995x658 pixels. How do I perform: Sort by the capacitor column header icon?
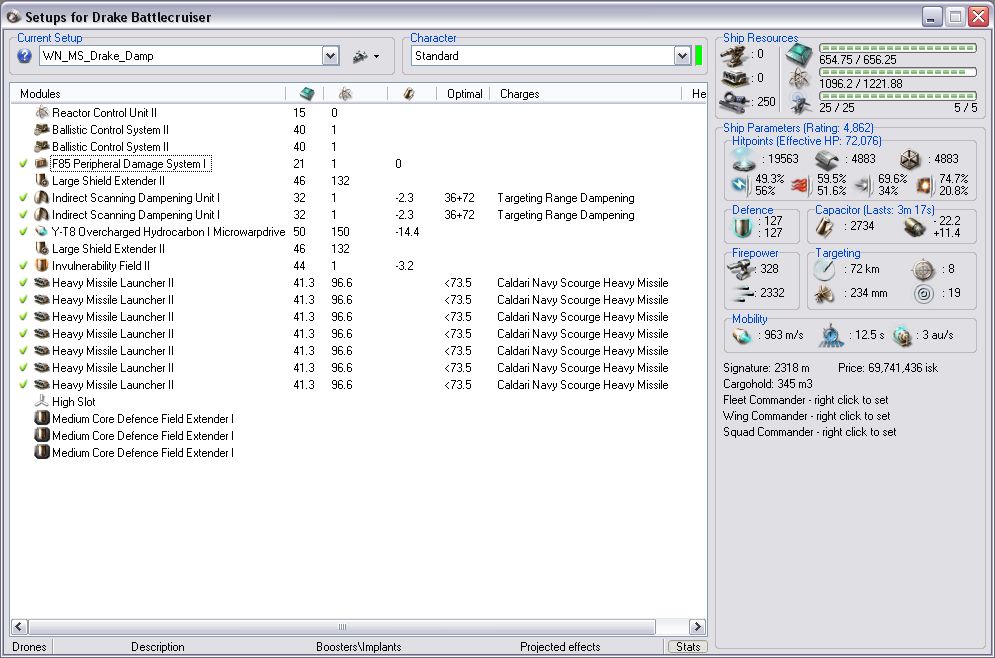[x=409, y=94]
